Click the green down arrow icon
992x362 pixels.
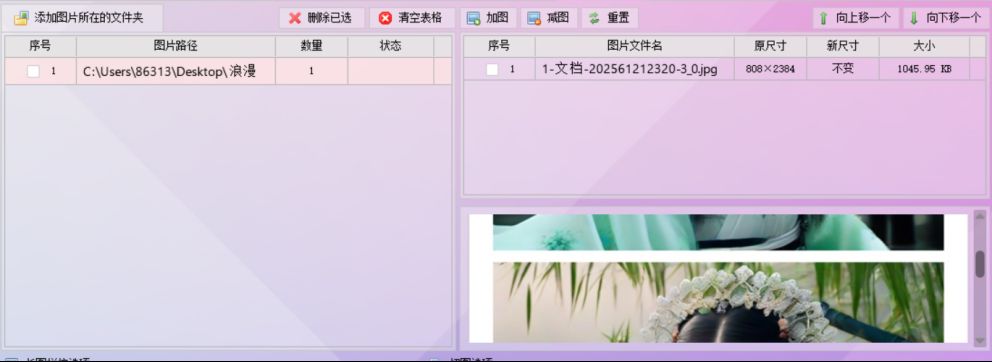point(914,18)
